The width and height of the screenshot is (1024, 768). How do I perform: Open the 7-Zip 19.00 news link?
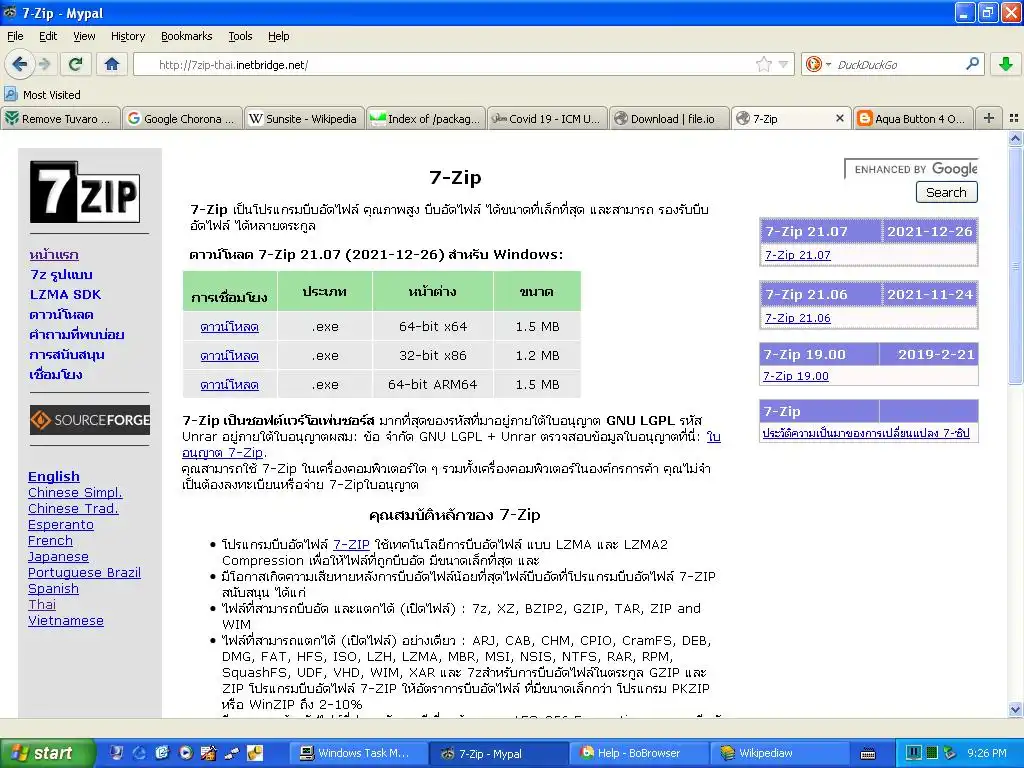795,376
